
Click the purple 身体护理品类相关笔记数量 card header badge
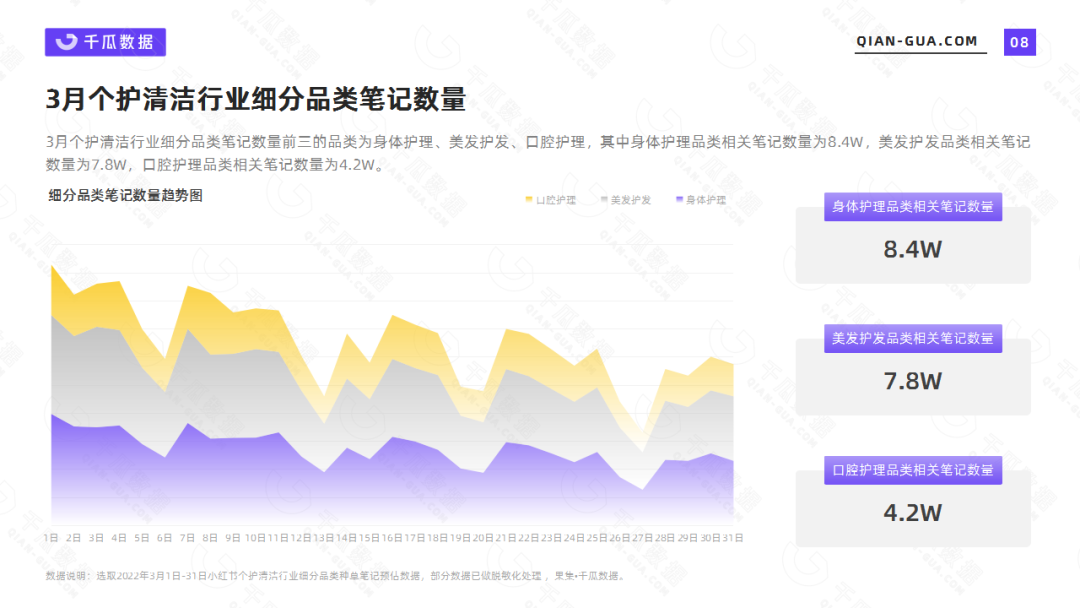tap(911, 207)
